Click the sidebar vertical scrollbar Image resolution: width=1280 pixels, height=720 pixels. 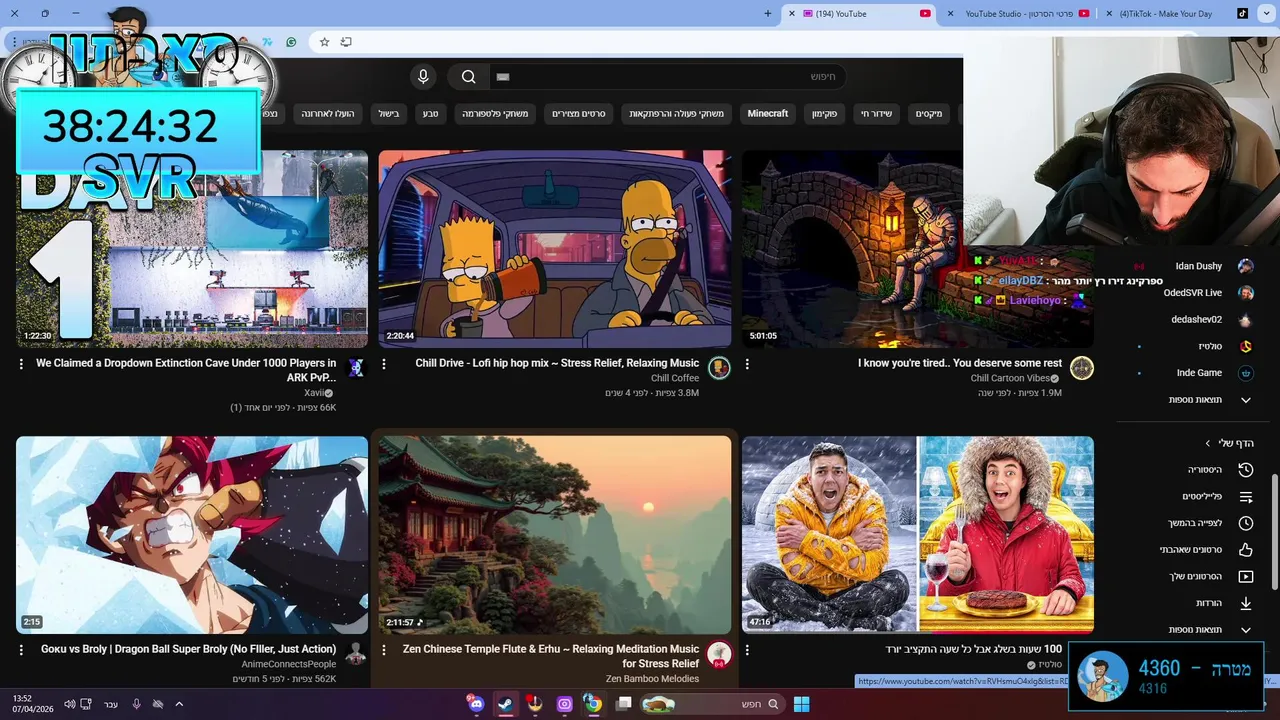1274,530
